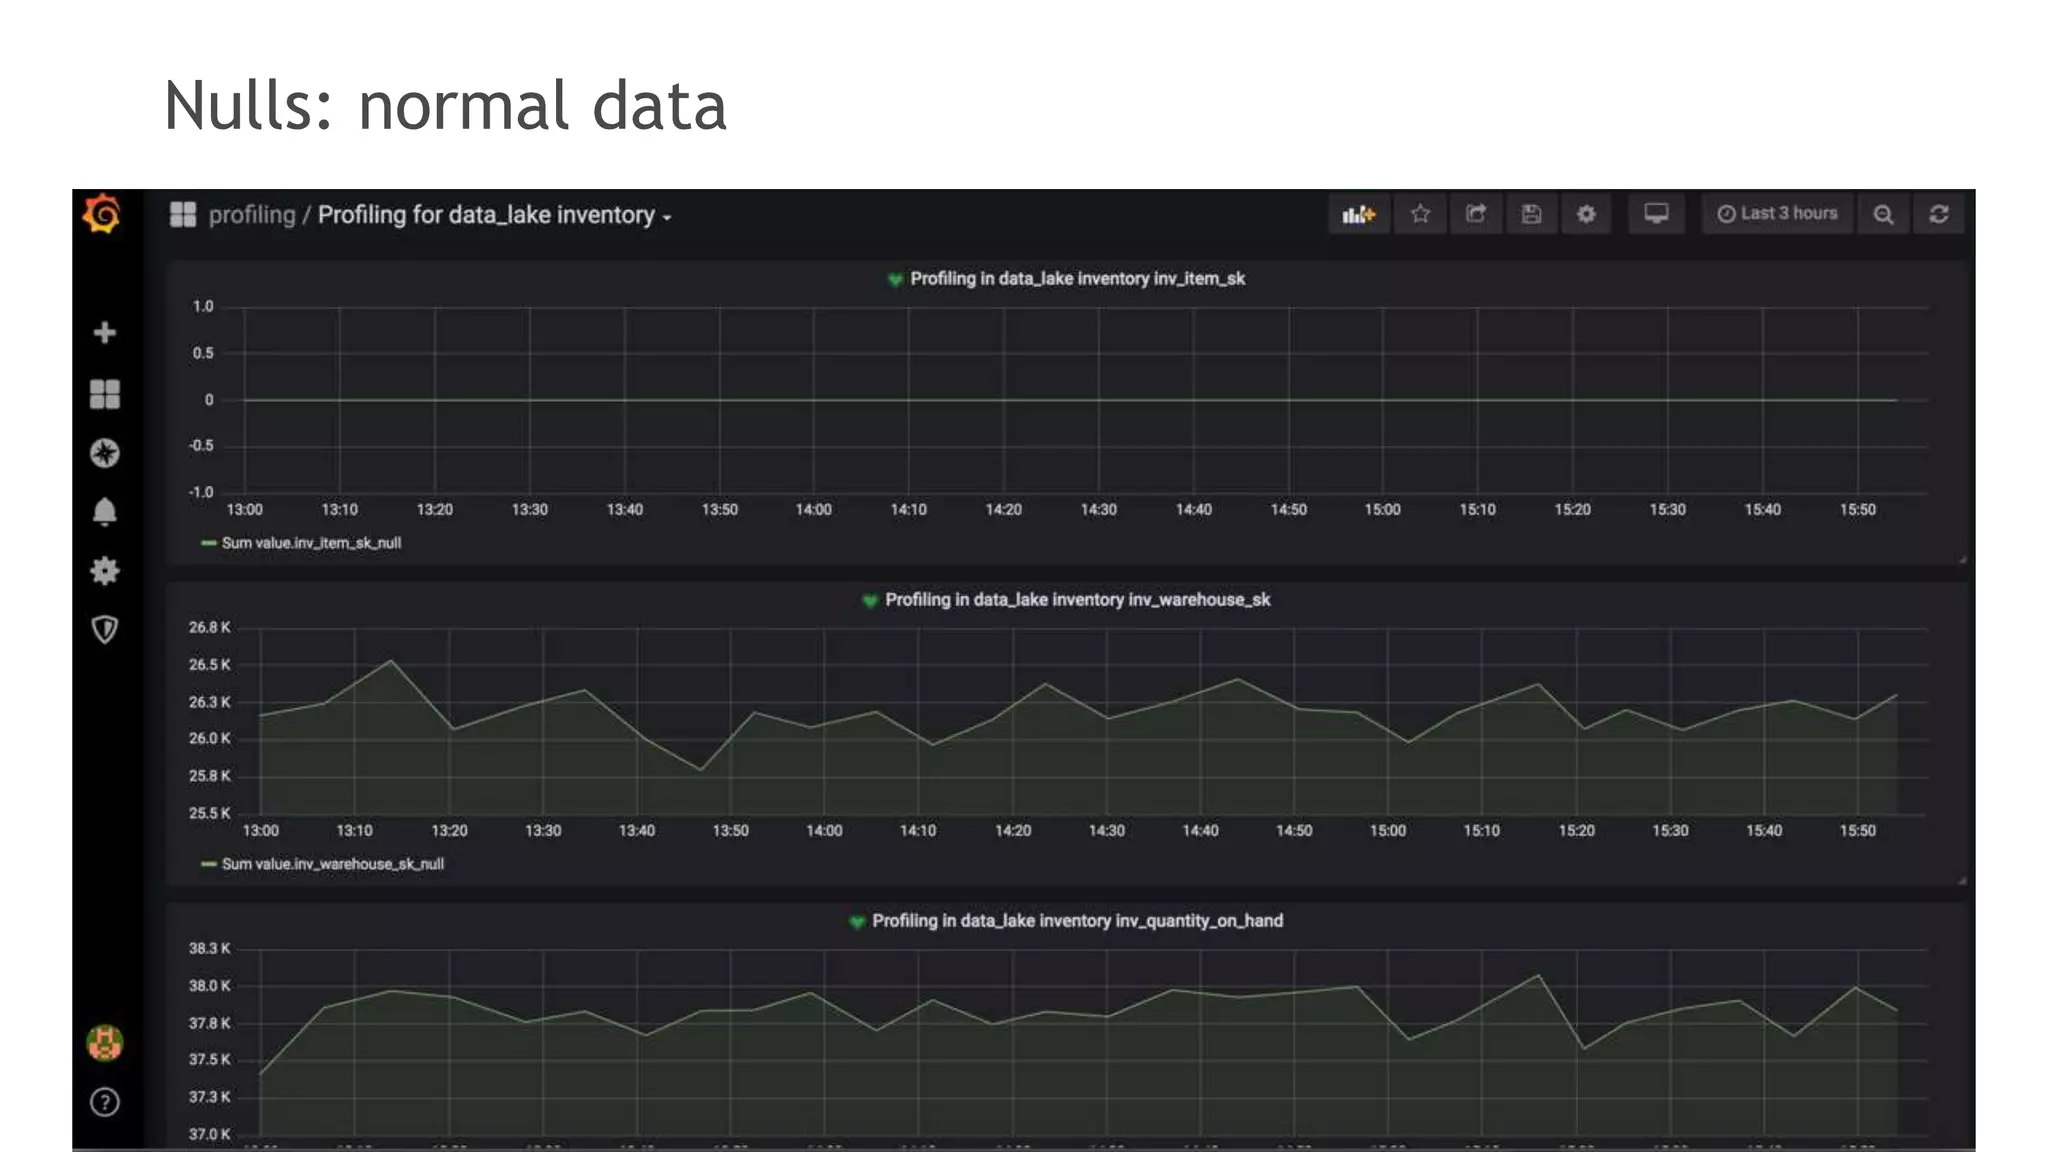Click the zoom out time range icon

(1883, 214)
